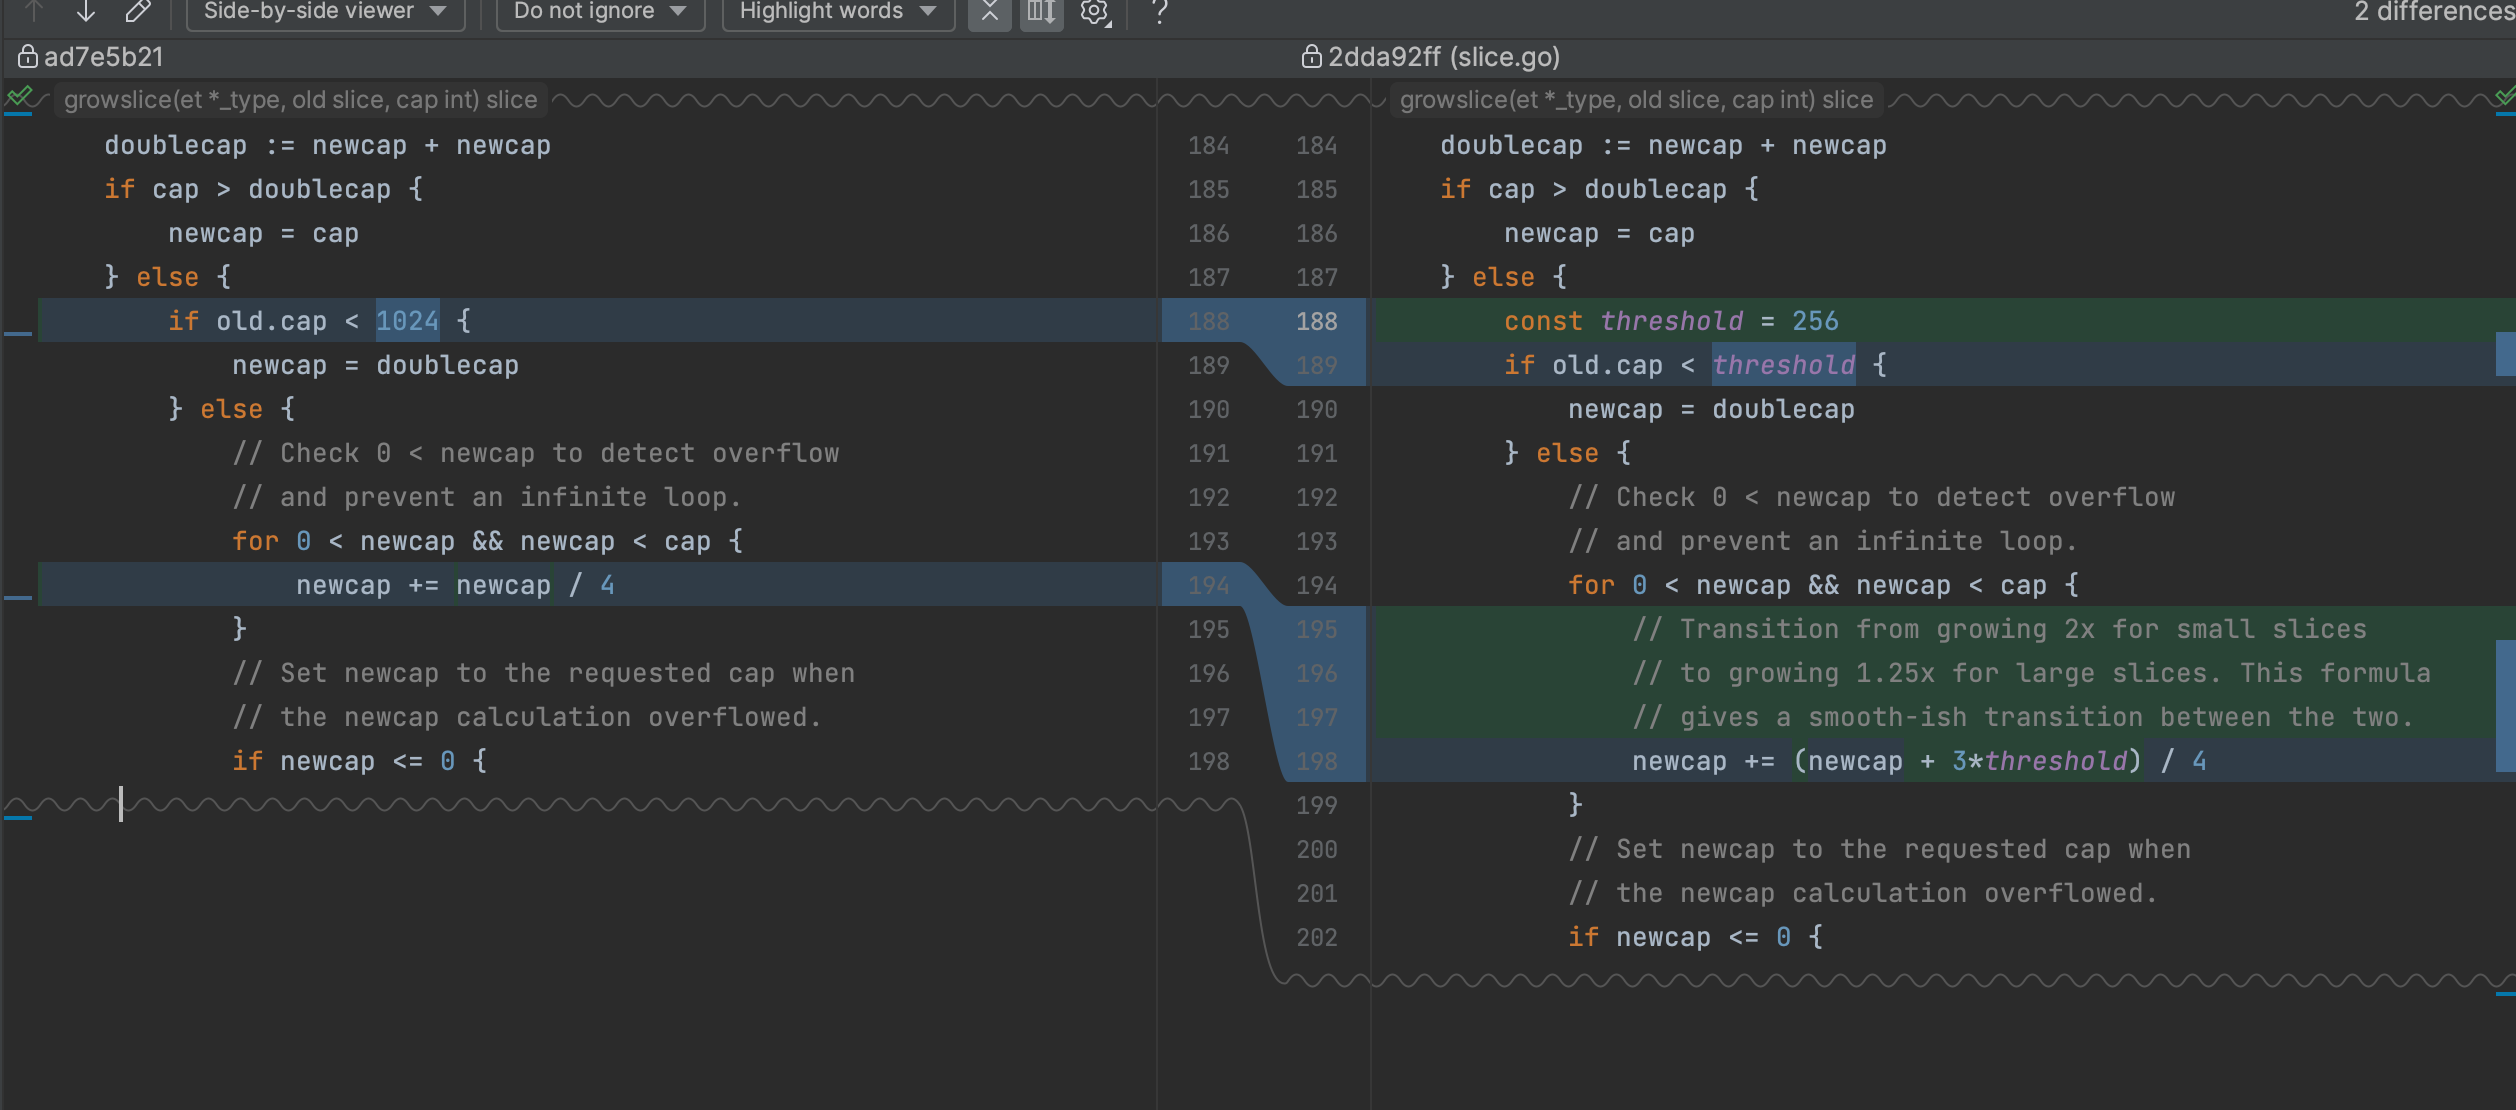Click '// gives a smooth-ish transition' comment
The height and width of the screenshot is (1110, 2516).
pyautogui.click(x=2023, y=717)
